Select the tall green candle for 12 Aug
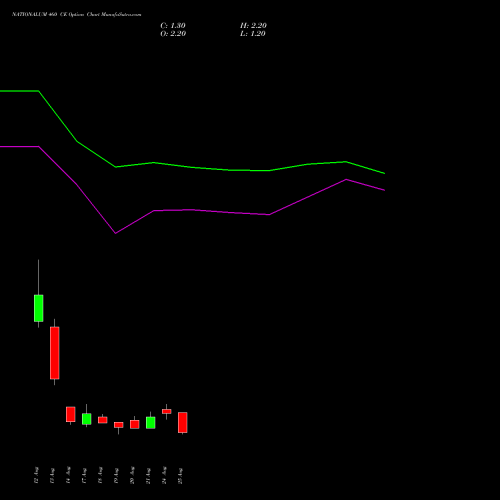This screenshot has height=500, width=500. point(39,308)
